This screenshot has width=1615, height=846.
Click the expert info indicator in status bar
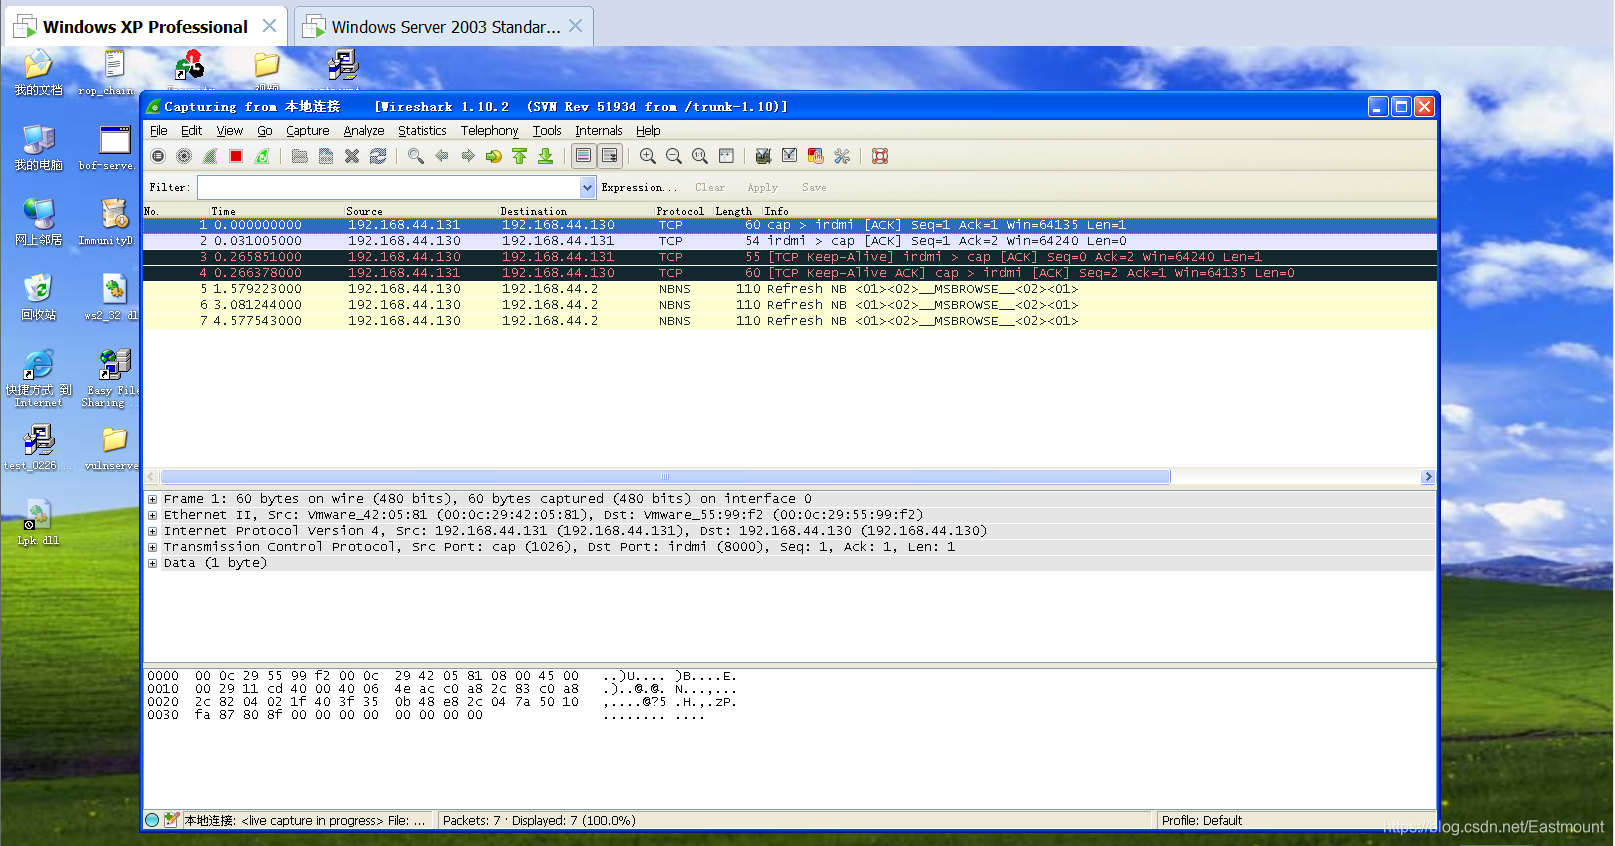[x=152, y=820]
